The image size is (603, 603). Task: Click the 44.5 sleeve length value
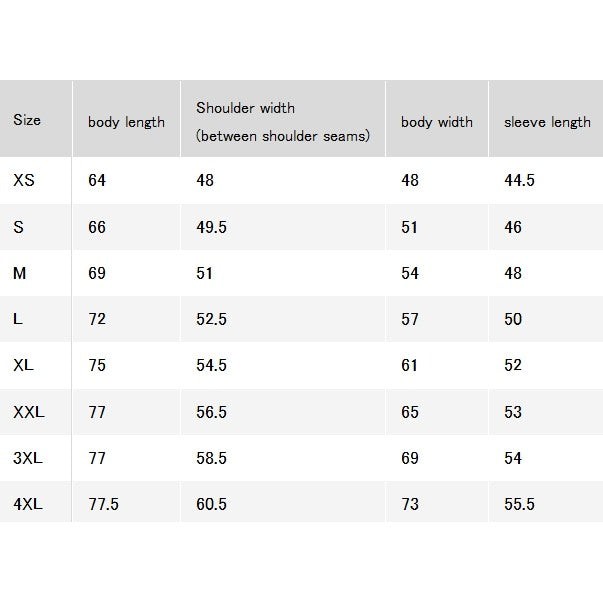(x=519, y=180)
